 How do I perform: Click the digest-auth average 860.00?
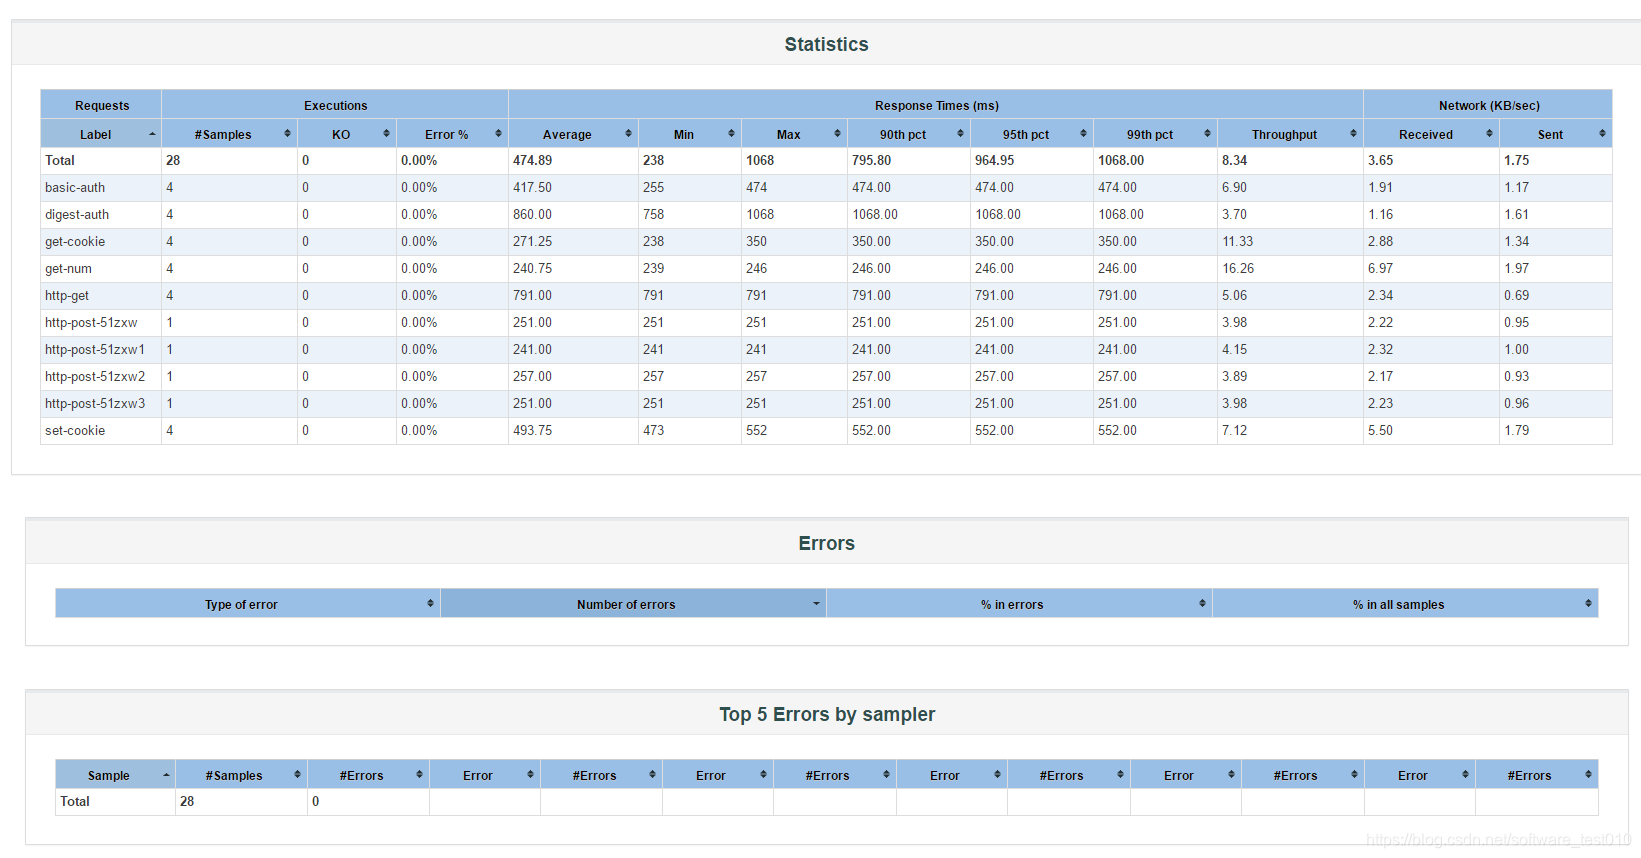click(532, 214)
